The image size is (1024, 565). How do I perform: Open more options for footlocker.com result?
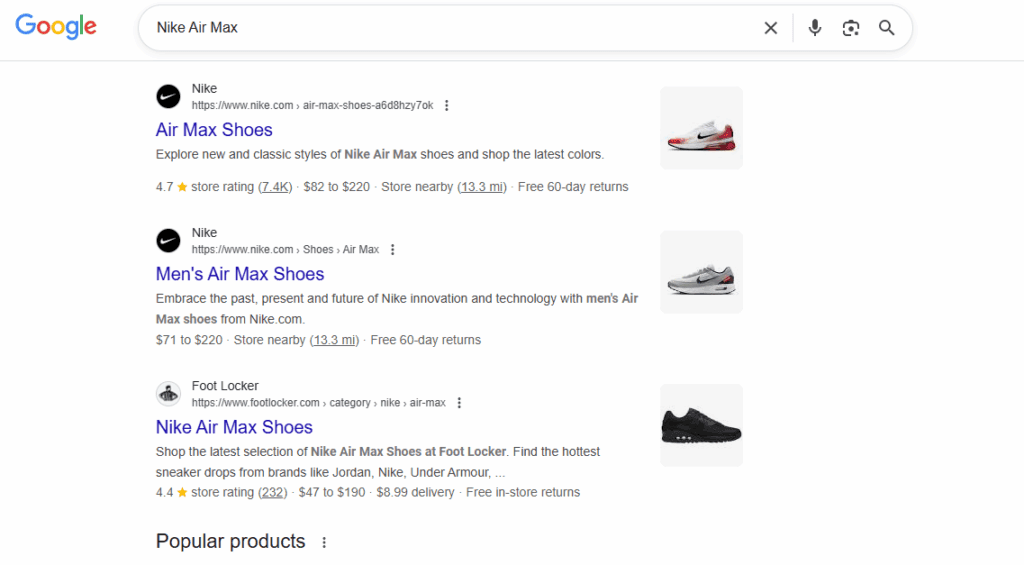[x=459, y=403]
